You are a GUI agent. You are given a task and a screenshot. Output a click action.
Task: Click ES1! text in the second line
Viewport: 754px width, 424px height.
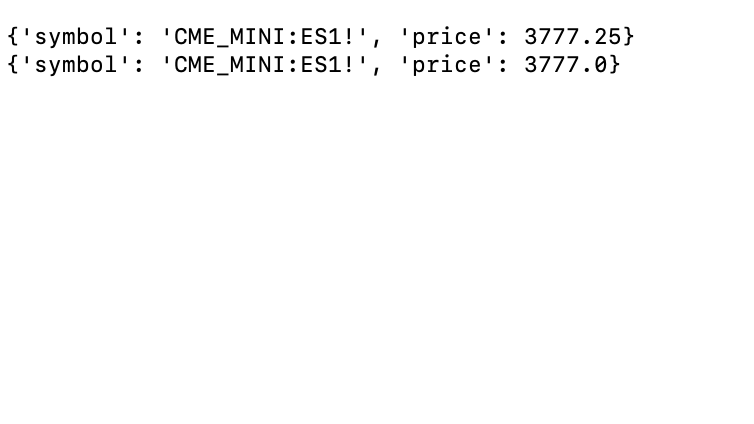(327, 65)
